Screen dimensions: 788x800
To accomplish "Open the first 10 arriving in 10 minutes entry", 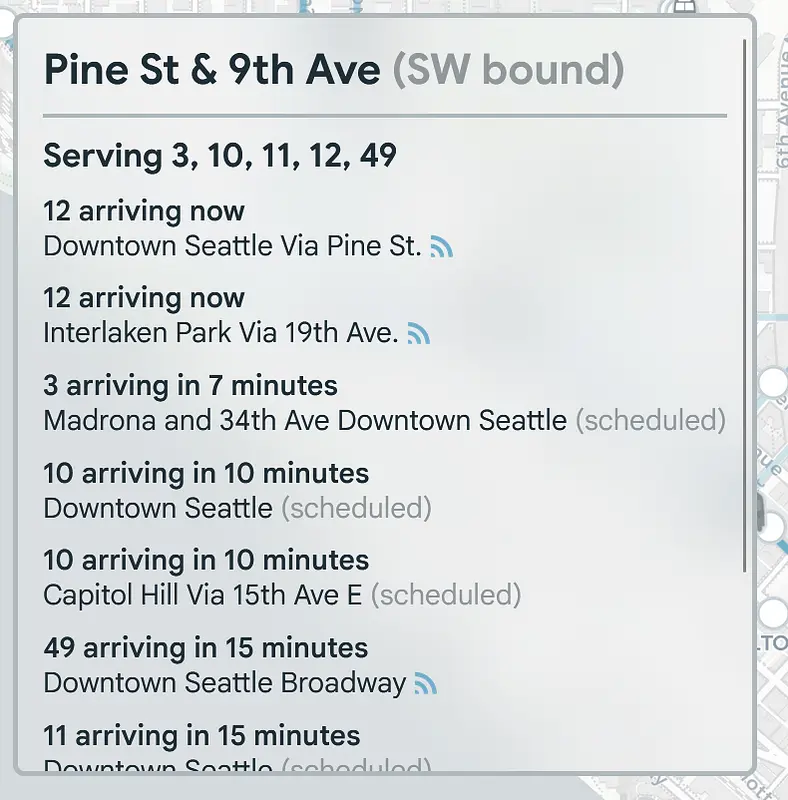I will click(x=206, y=473).
